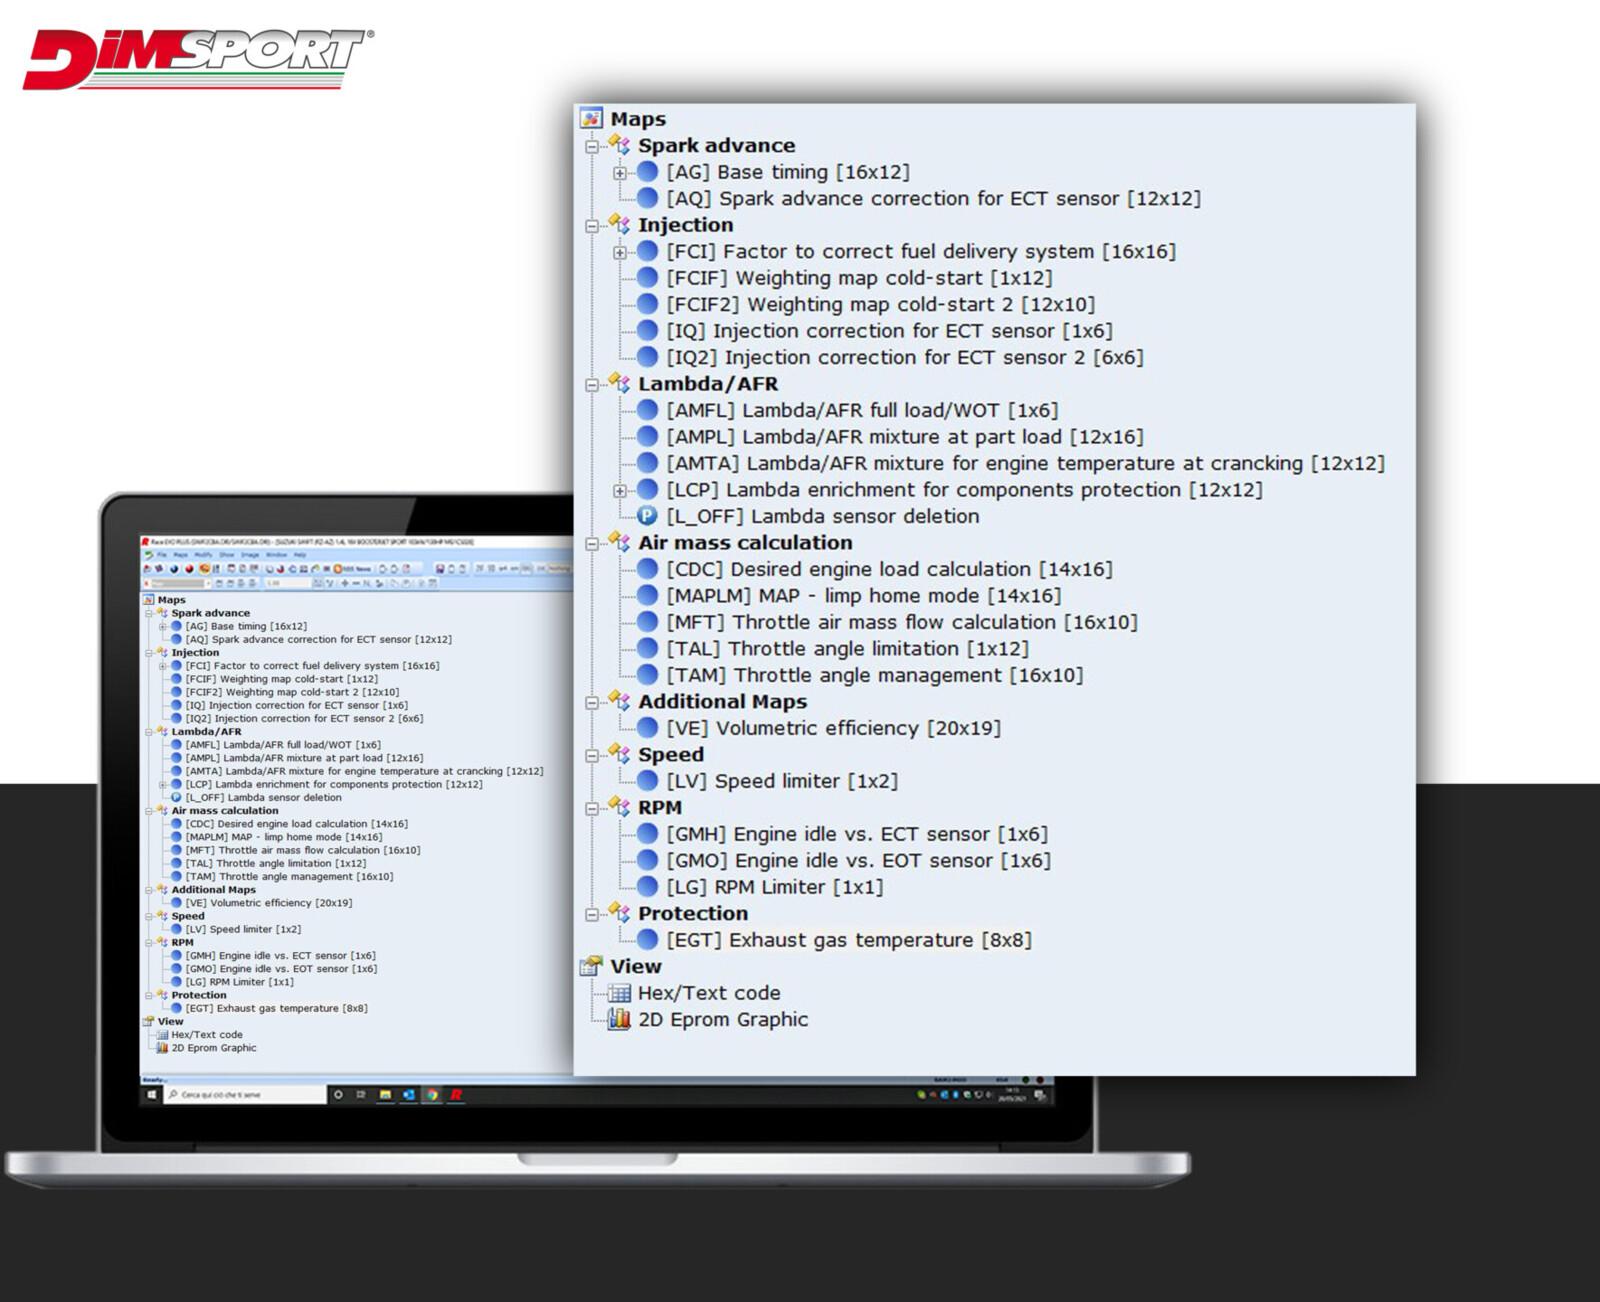This screenshot has width=1600, height=1302.
Task: Open the Help menu in laptop window
Action: 300,555
